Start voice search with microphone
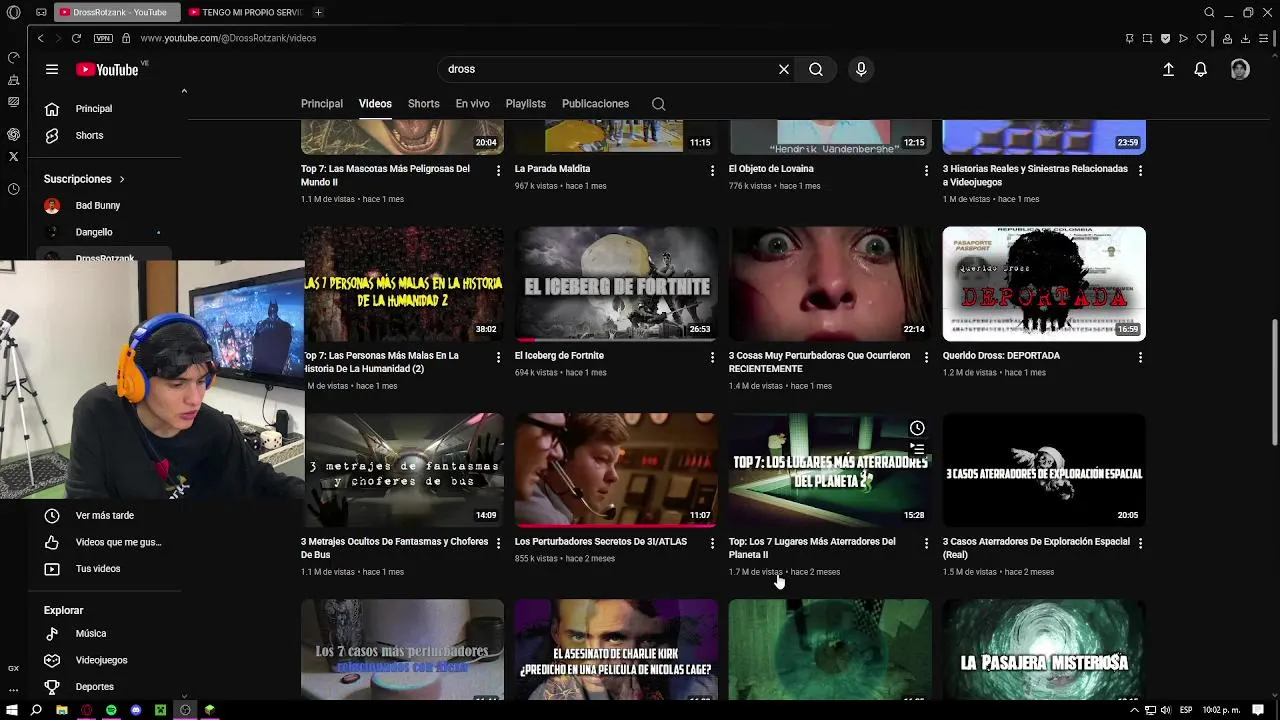1280x720 pixels. (x=861, y=69)
